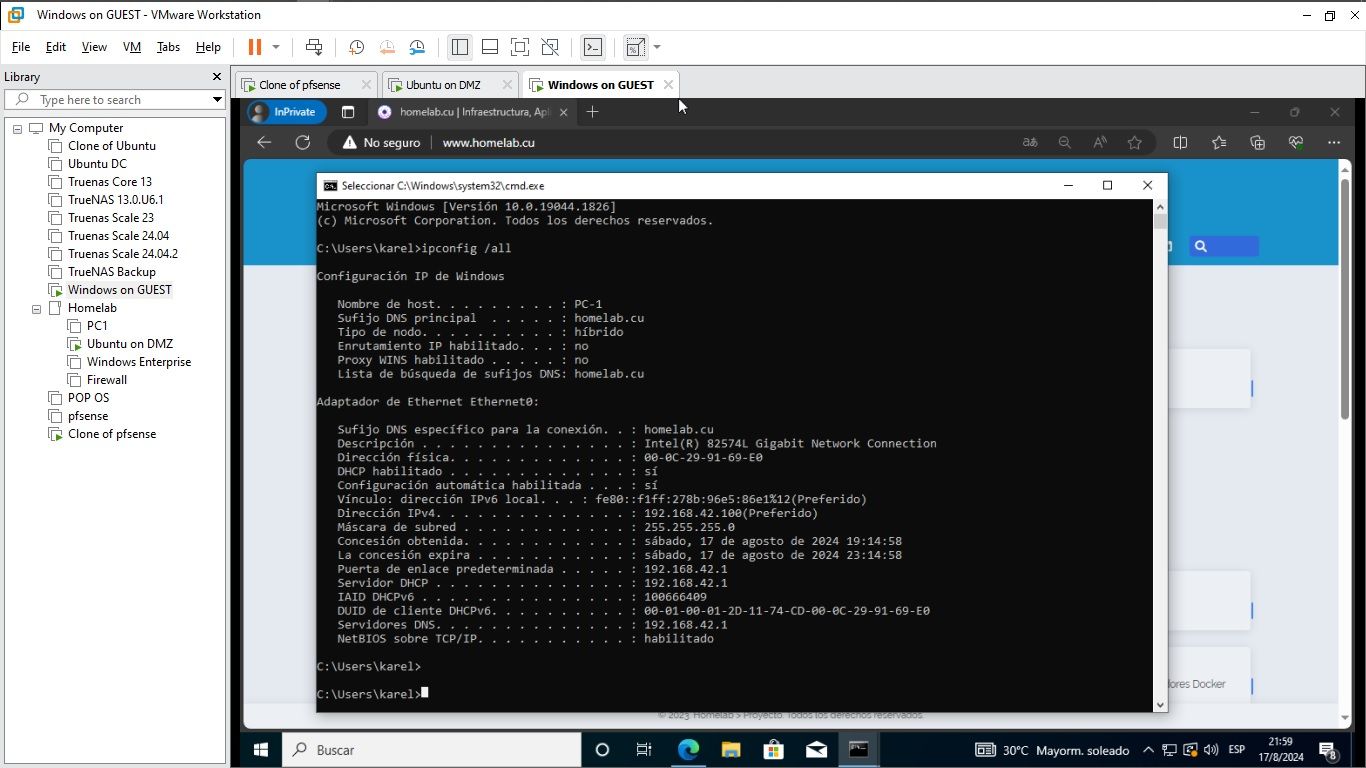Image resolution: width=1366 pixels, height=768 pixels.
Task: Select TrueNAS 13.0.U6.1 entry
Action: [115, 200]
